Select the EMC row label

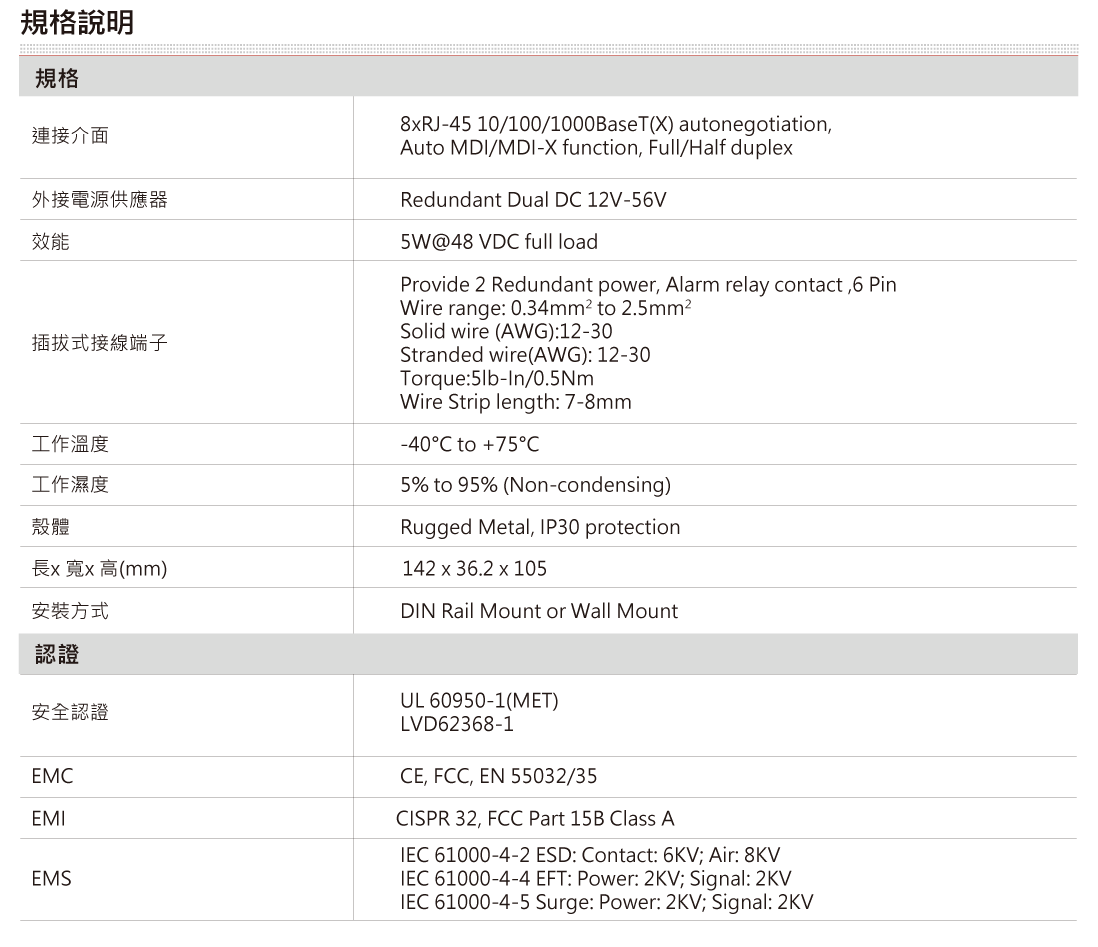[52, 776]
